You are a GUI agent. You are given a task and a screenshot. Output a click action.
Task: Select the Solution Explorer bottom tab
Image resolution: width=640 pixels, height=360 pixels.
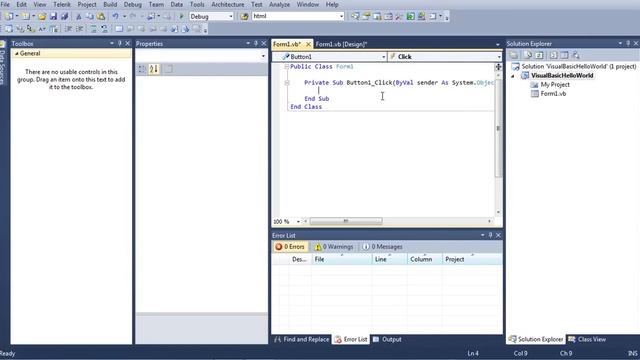pyautogui.click(x=536, y=339)
